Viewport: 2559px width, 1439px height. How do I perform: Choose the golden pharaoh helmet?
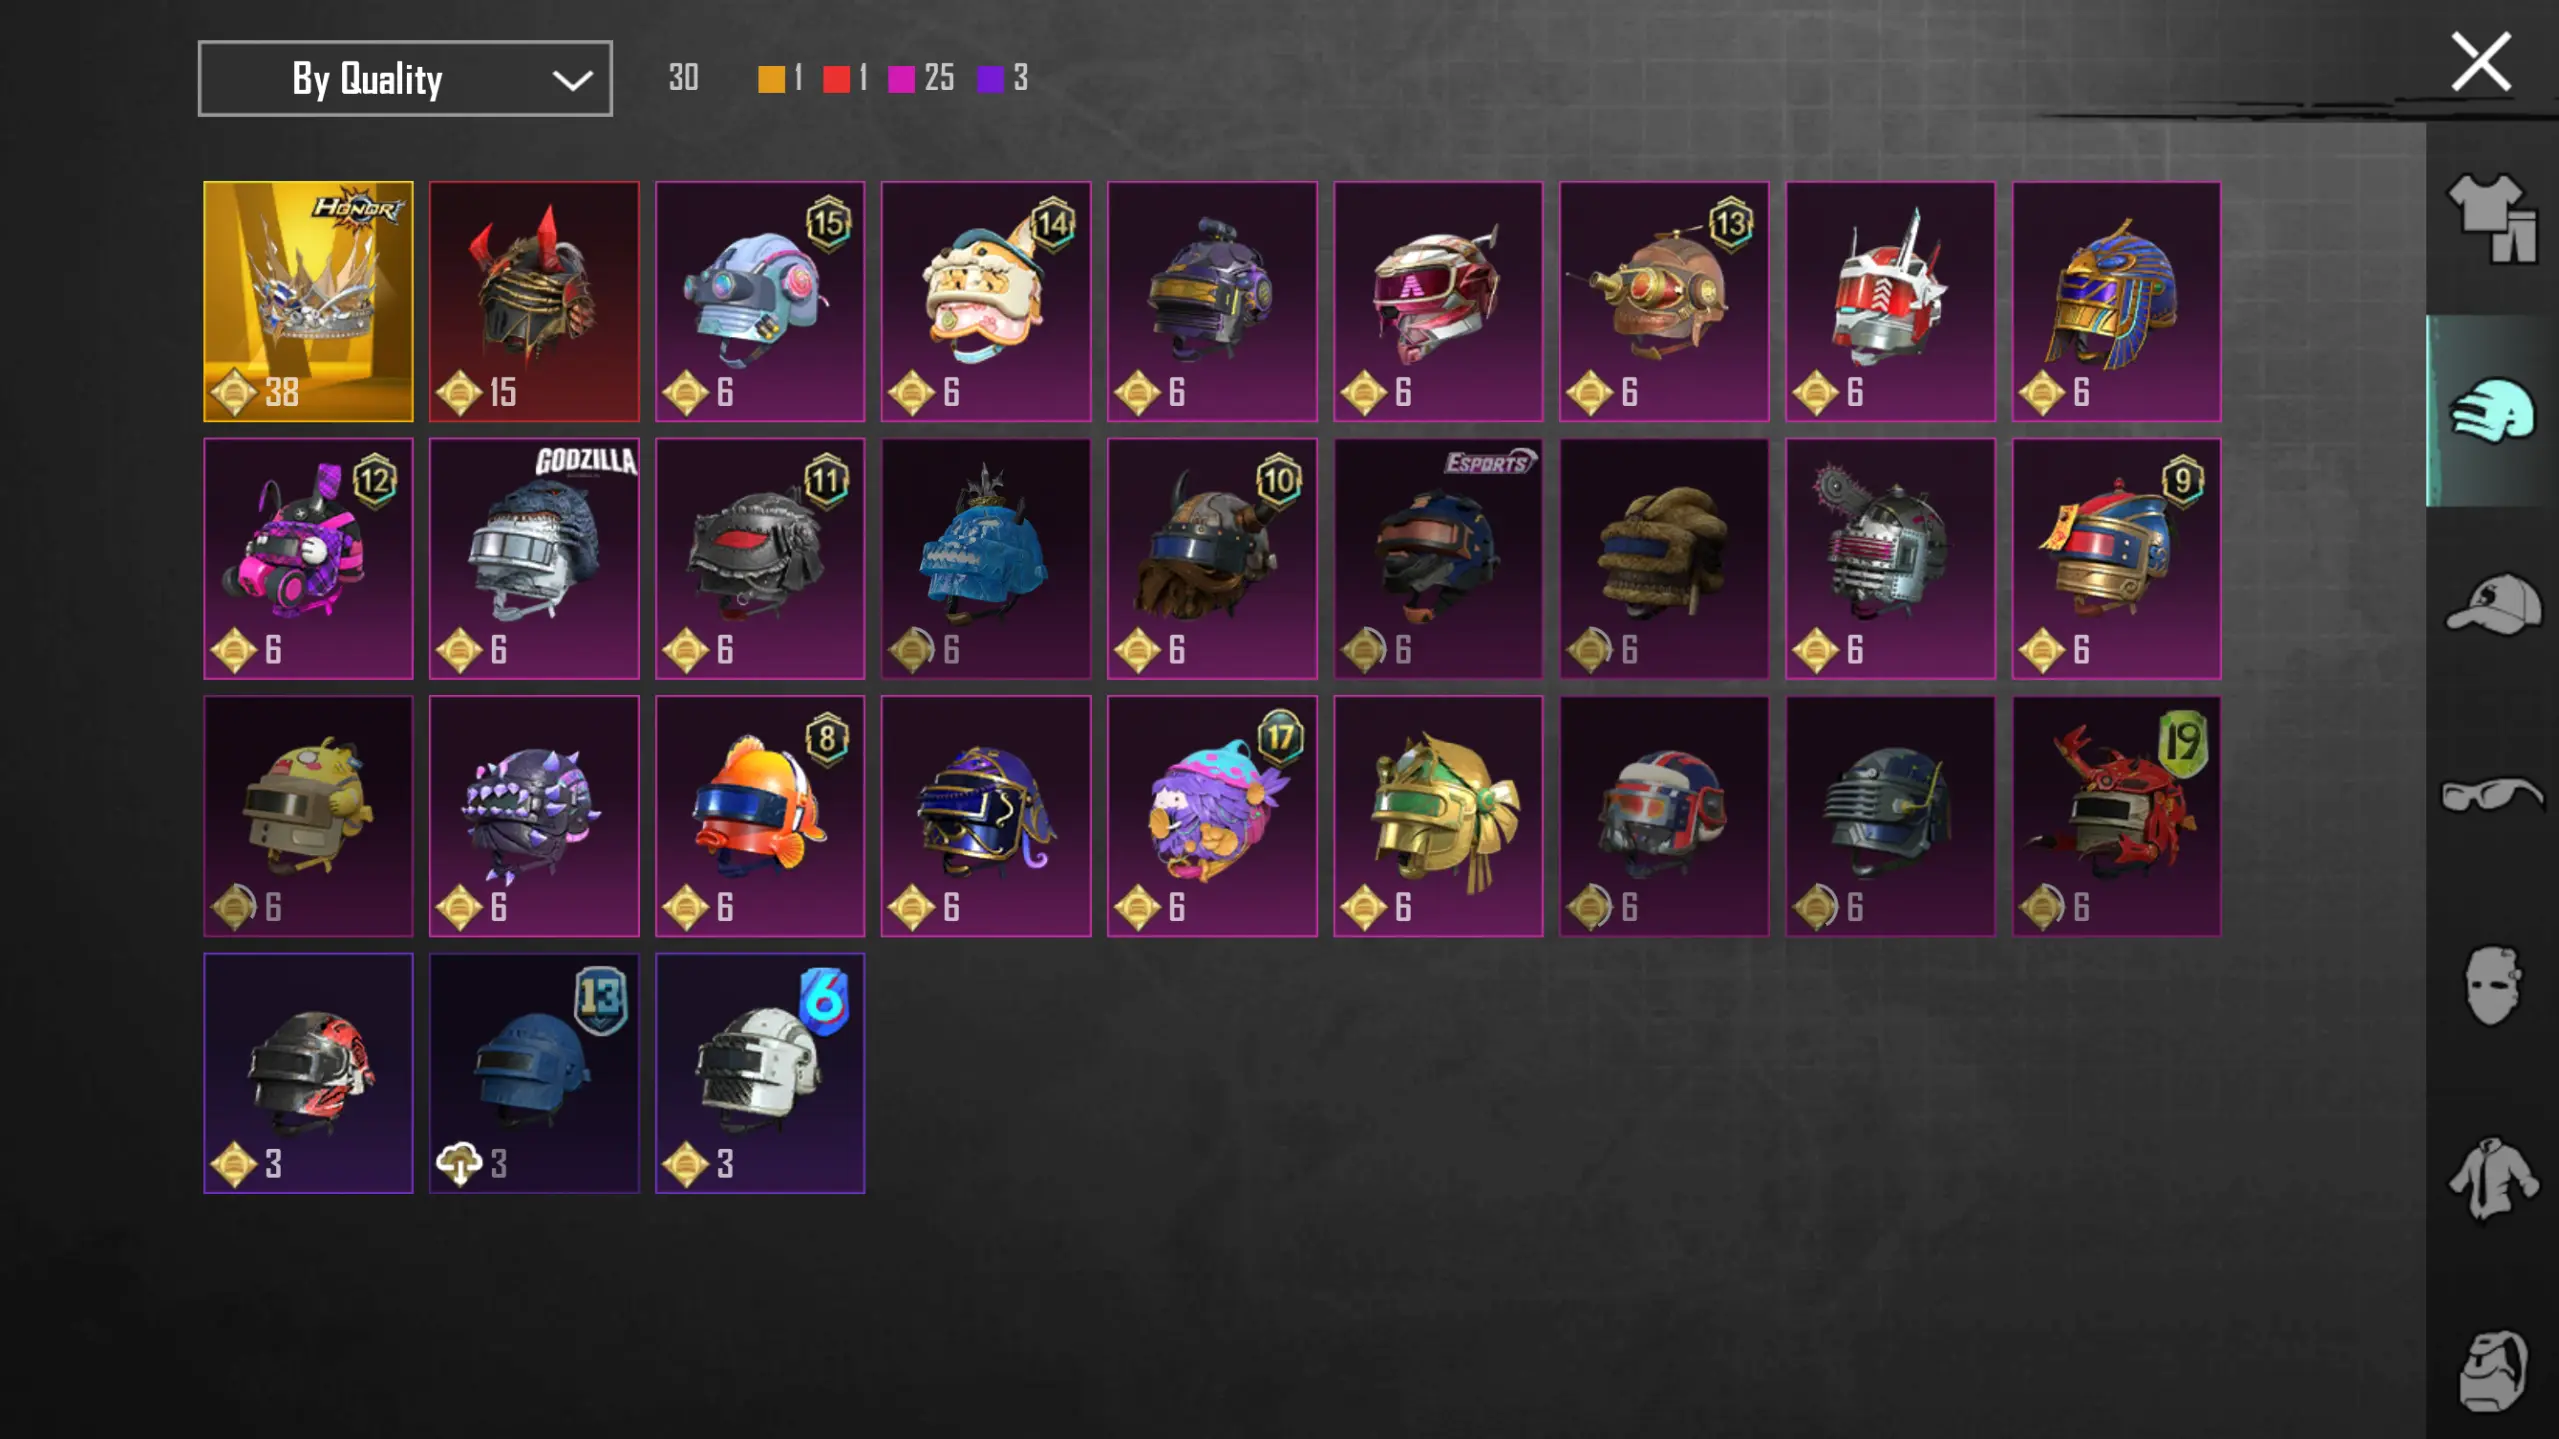[2116, 301]
